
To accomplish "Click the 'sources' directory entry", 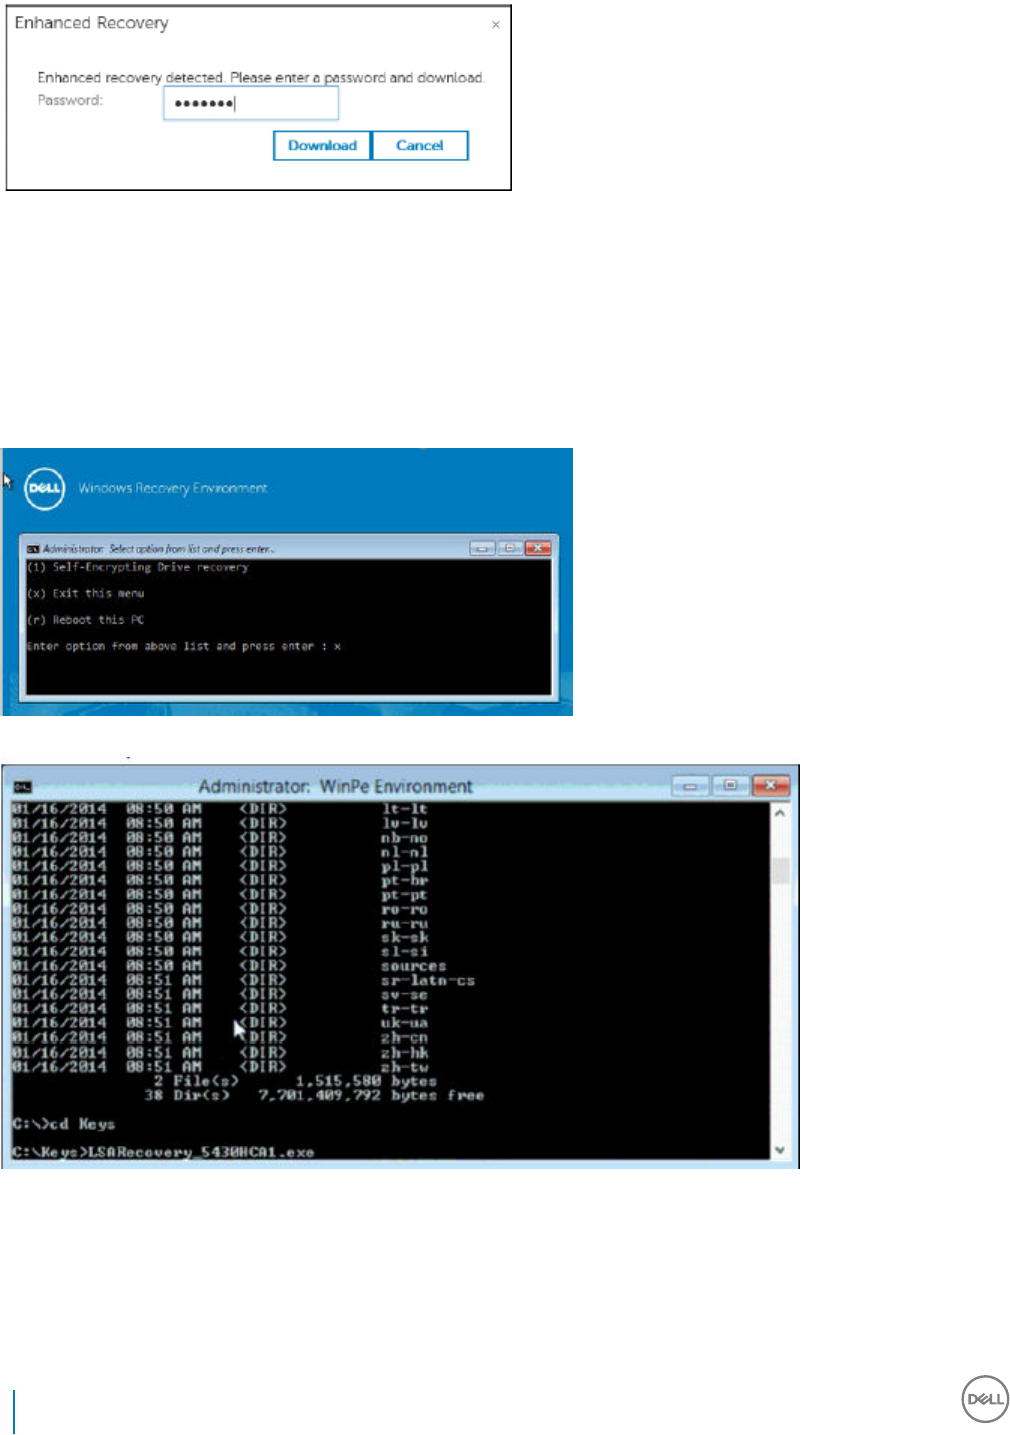I will [x=414, y=967].
